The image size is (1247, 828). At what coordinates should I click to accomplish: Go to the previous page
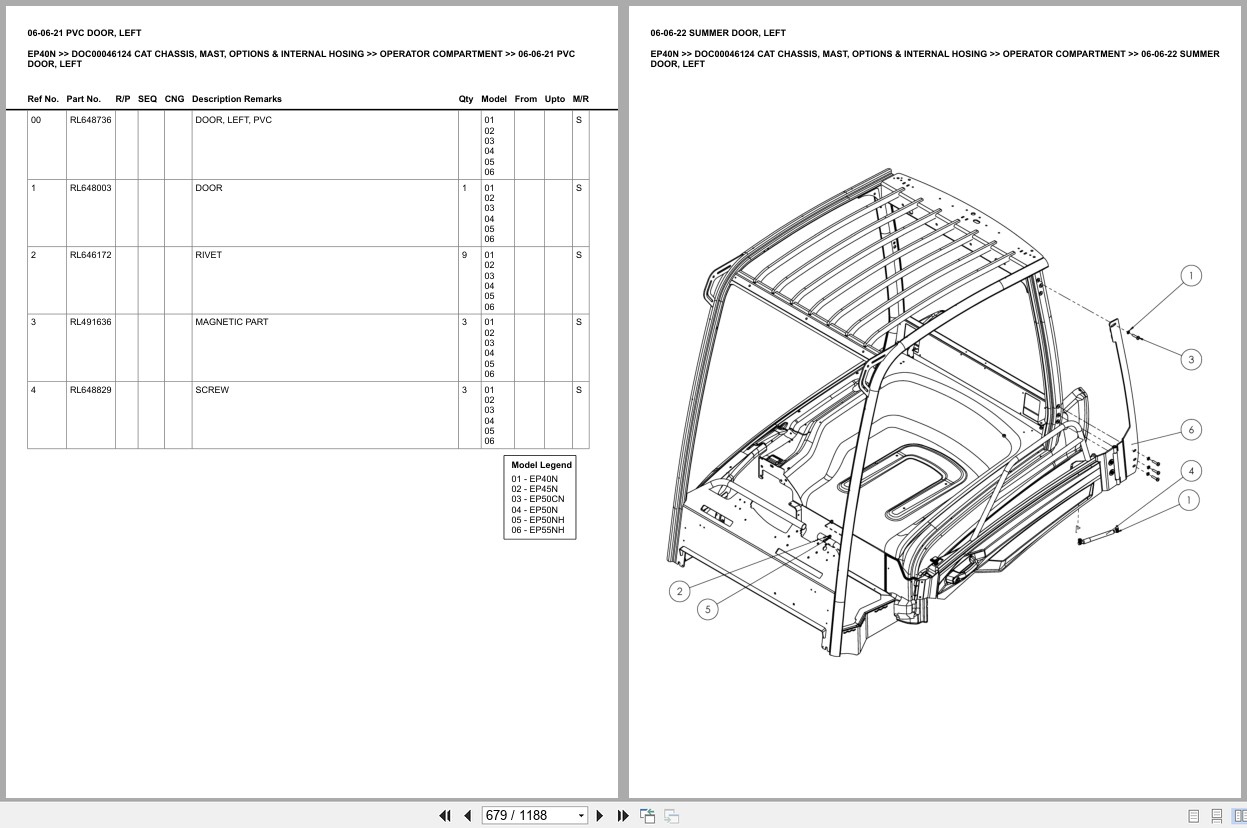coord(467,816)
